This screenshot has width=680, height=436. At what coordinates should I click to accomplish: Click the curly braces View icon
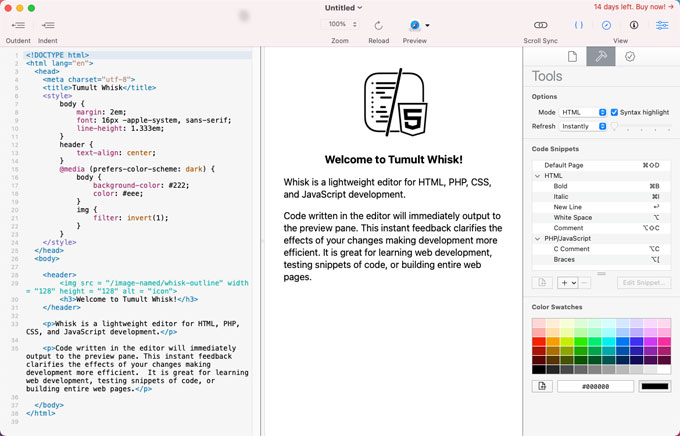578,25
